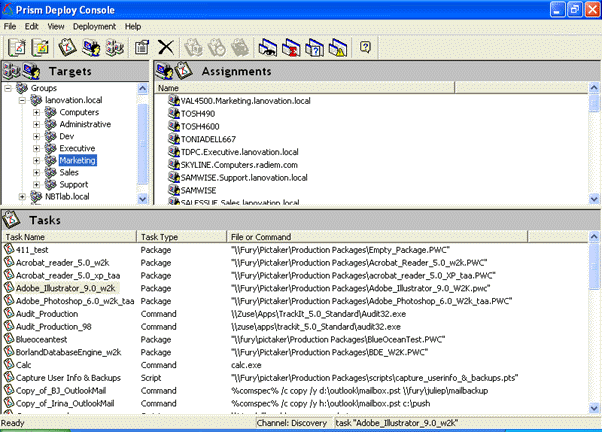The width and height of the screenshot is (602, 432).
Task: Click the up arrow of Tasks scrollbar
Action: [594, 237]
